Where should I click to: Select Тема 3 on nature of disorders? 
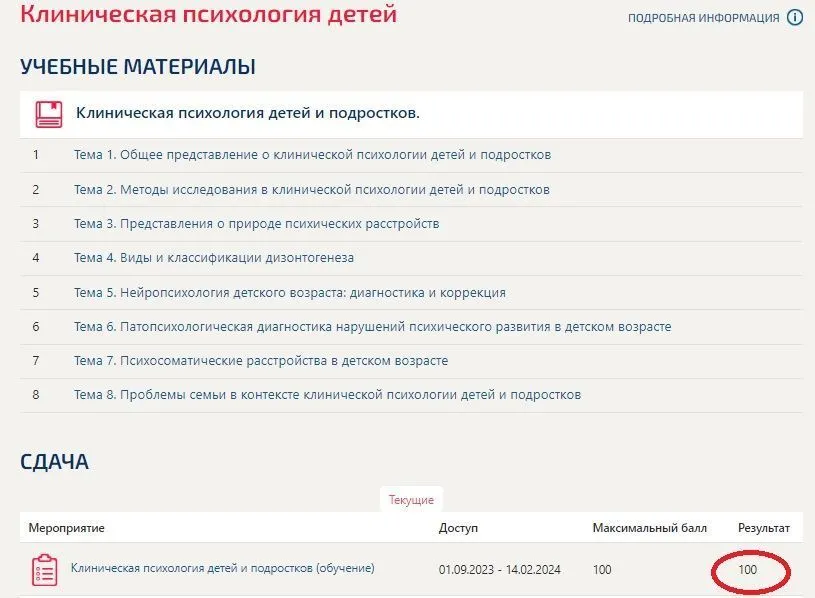coord(256,223)
